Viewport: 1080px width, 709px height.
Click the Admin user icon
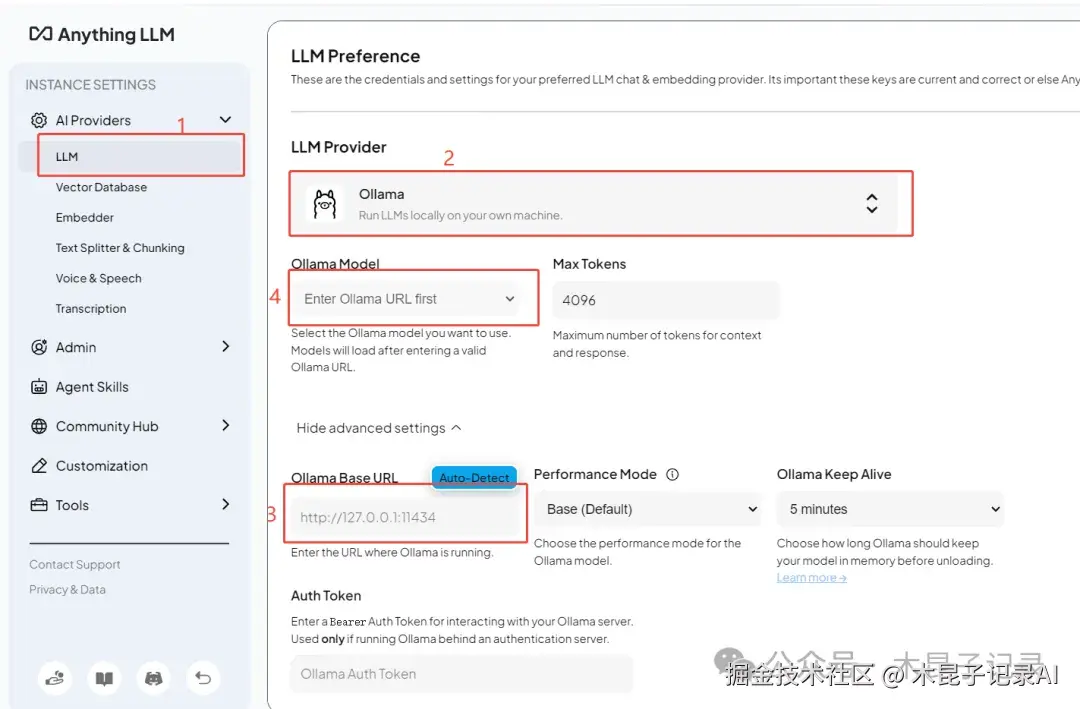click(39, 347)
